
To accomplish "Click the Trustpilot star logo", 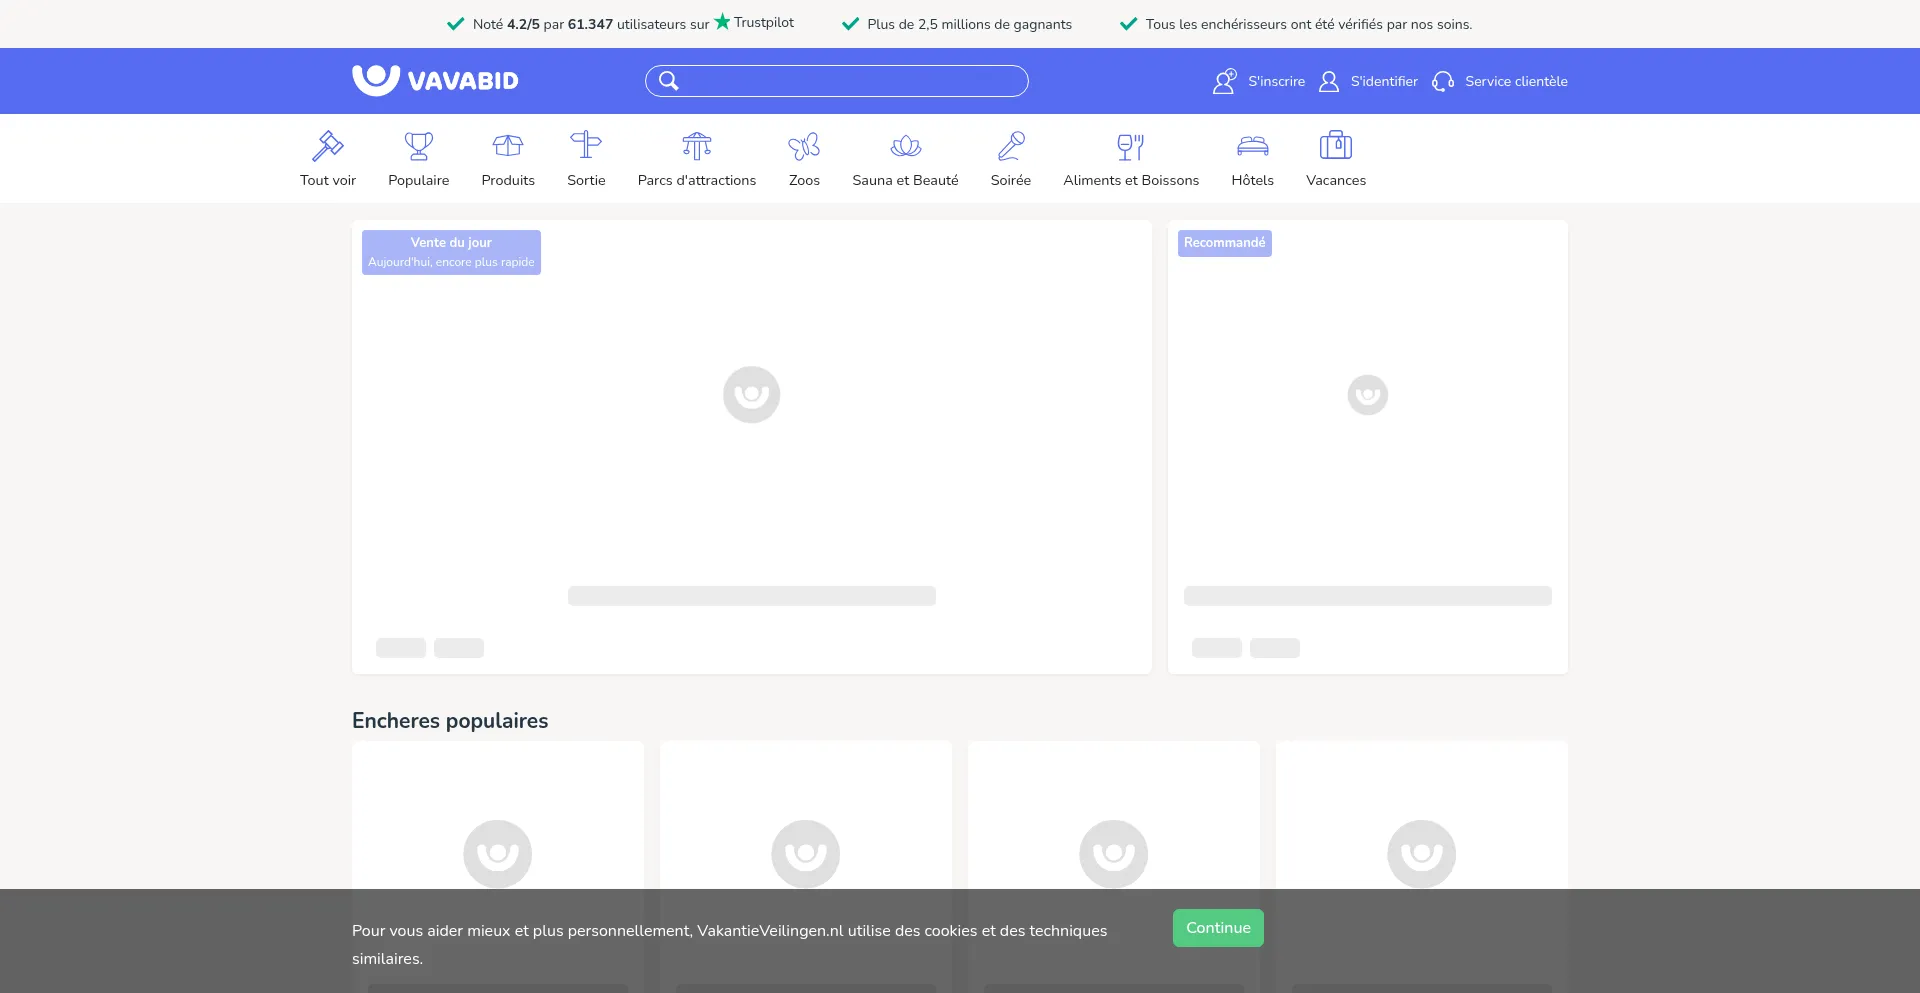I will click(754, 22).
